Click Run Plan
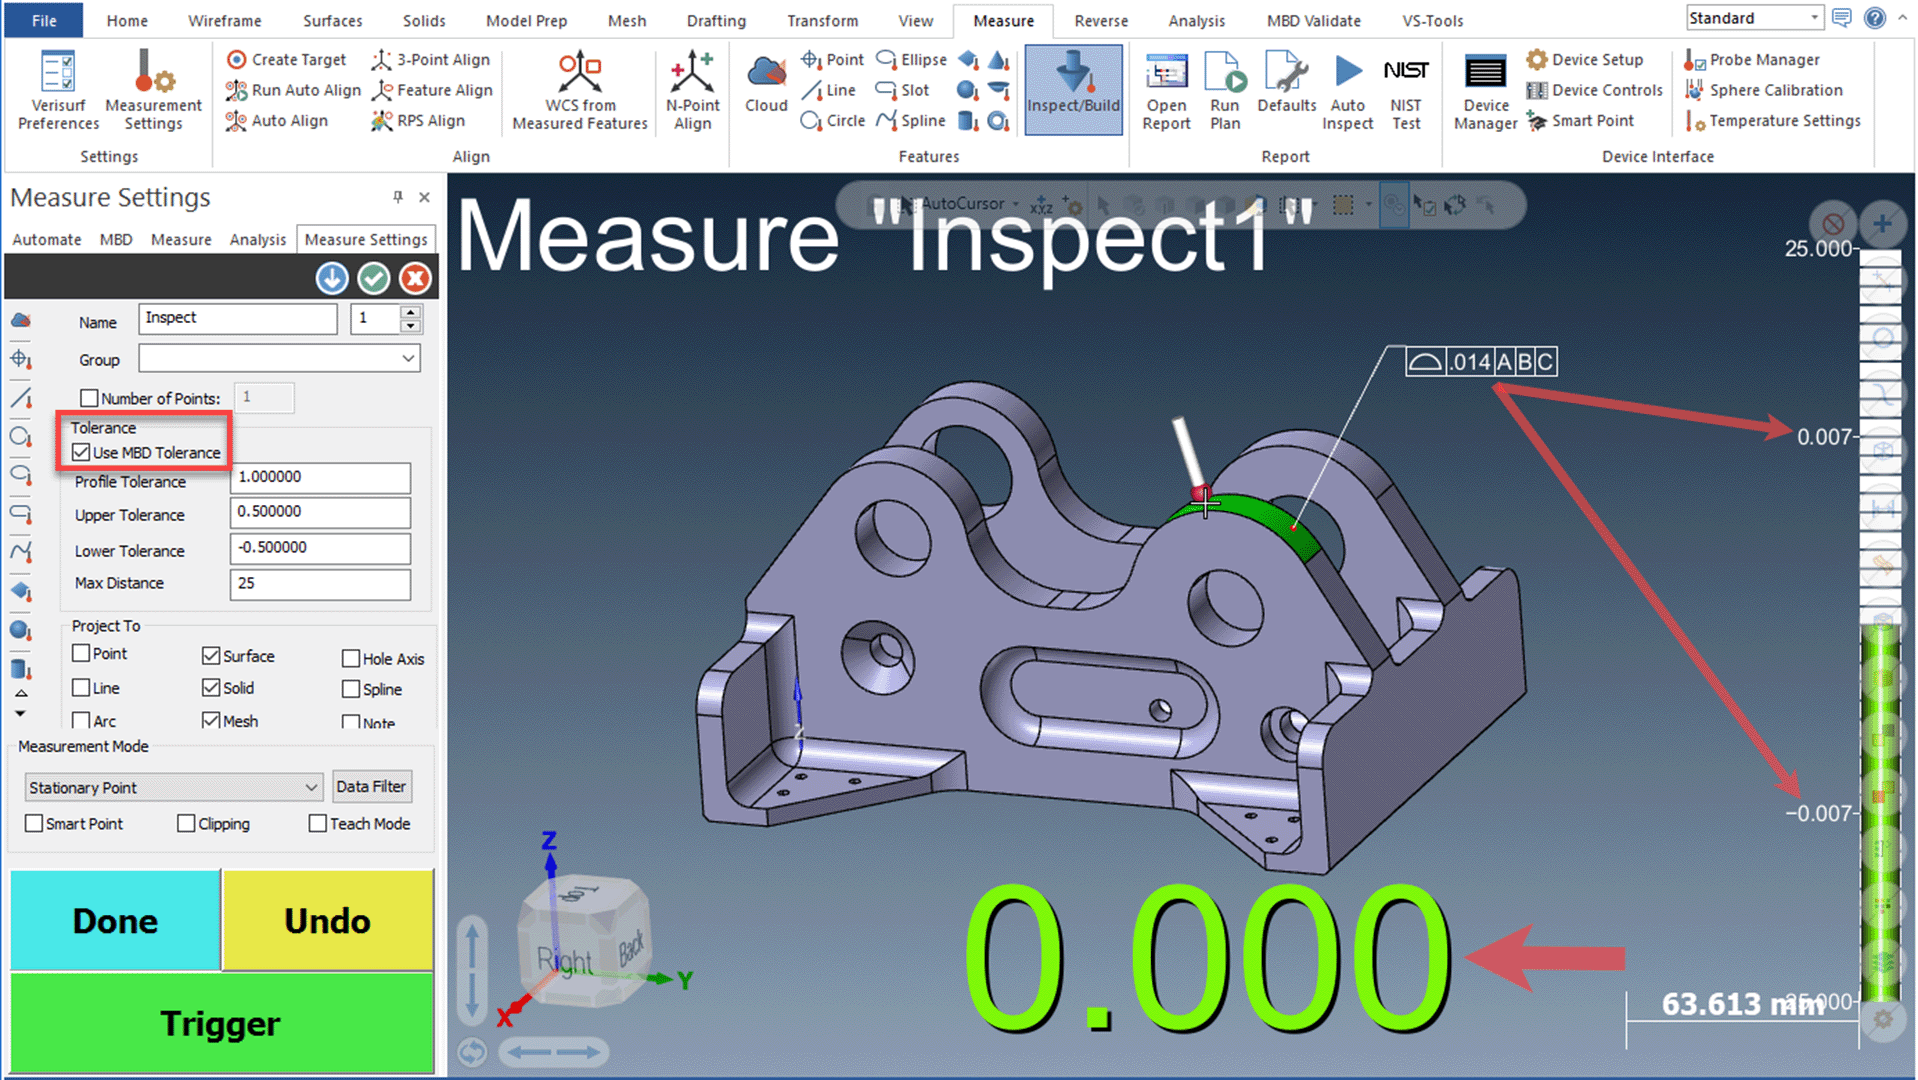The image size is (1918, 1080). [1225, 90]
